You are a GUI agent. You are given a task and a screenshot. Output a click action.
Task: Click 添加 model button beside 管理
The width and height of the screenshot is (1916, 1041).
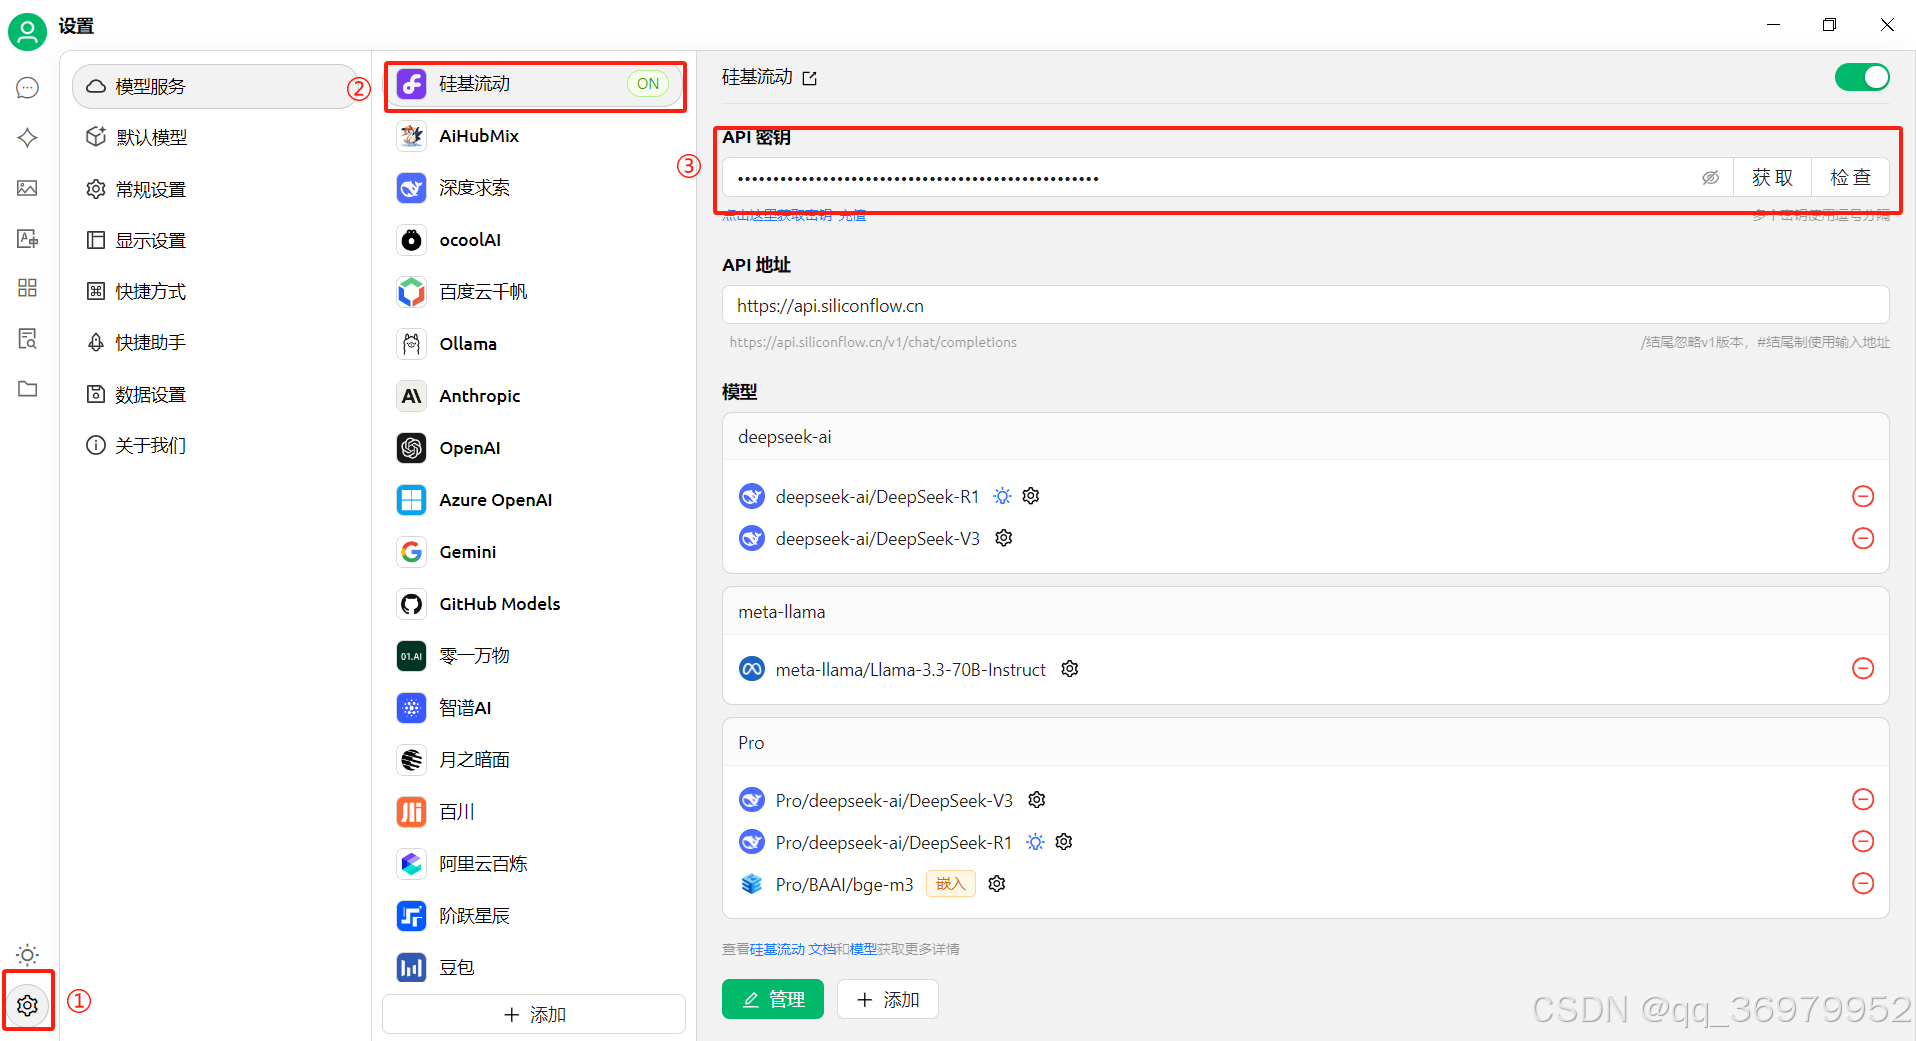[x=888, y=999]
